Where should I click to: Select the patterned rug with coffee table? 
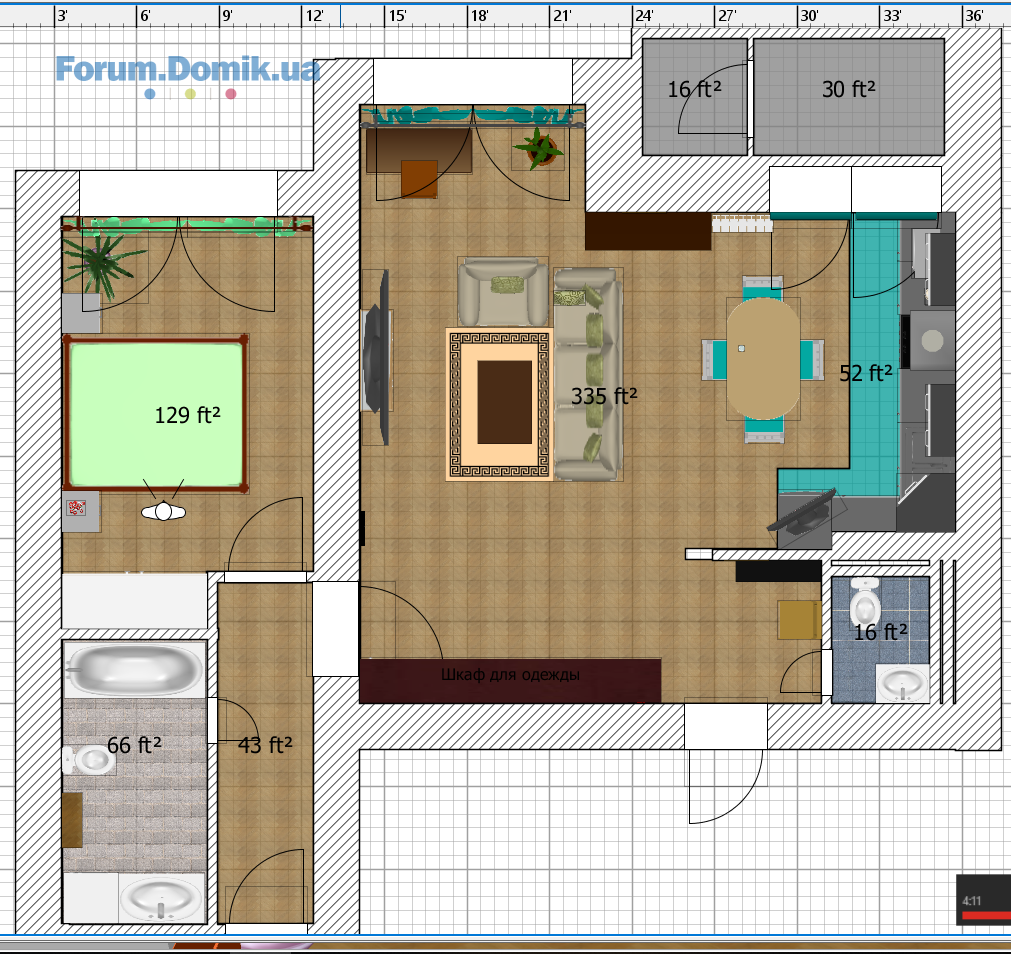click(x=500, y=404)
